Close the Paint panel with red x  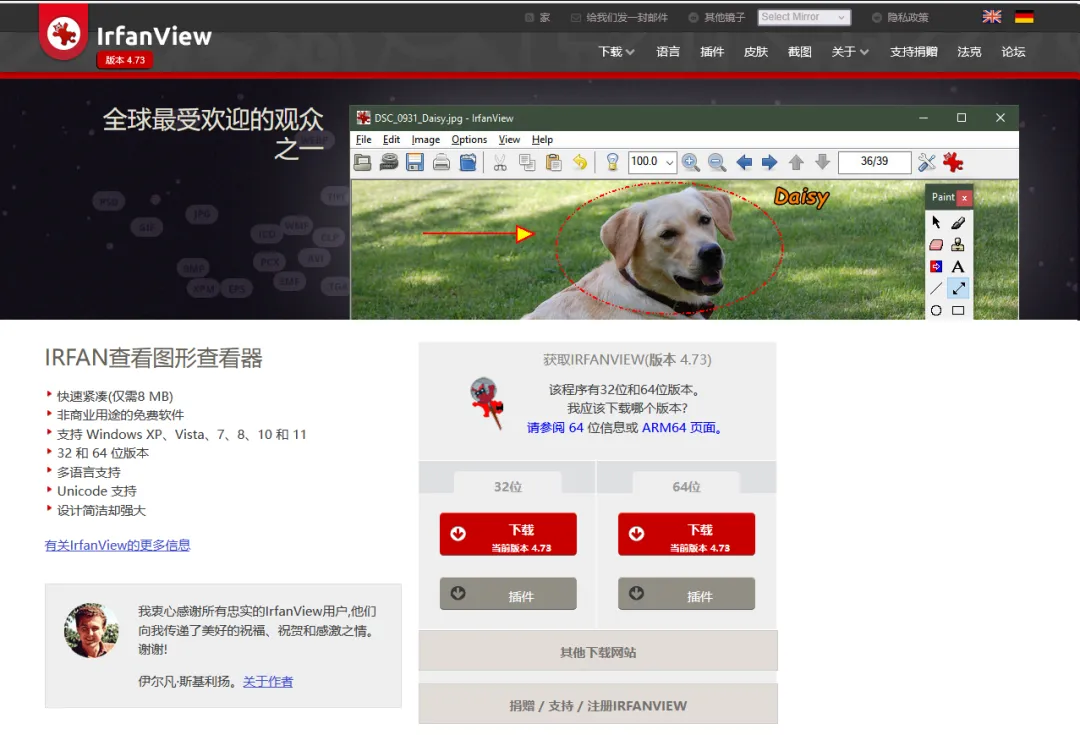(x=964, y=198)
